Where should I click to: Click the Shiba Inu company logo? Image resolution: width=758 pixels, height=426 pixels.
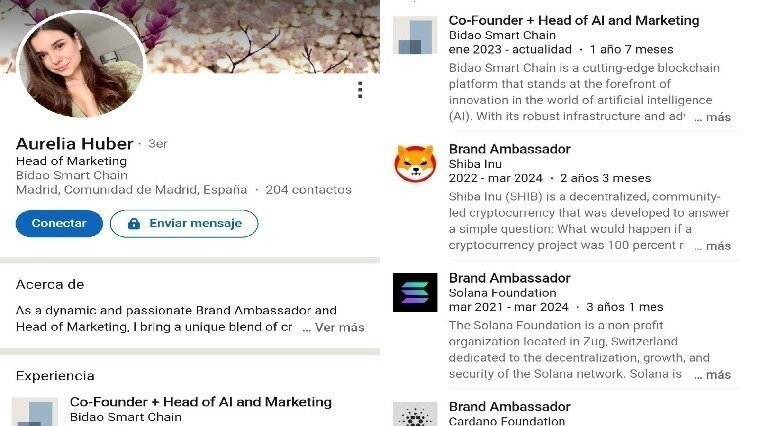[x=414, y=163]
